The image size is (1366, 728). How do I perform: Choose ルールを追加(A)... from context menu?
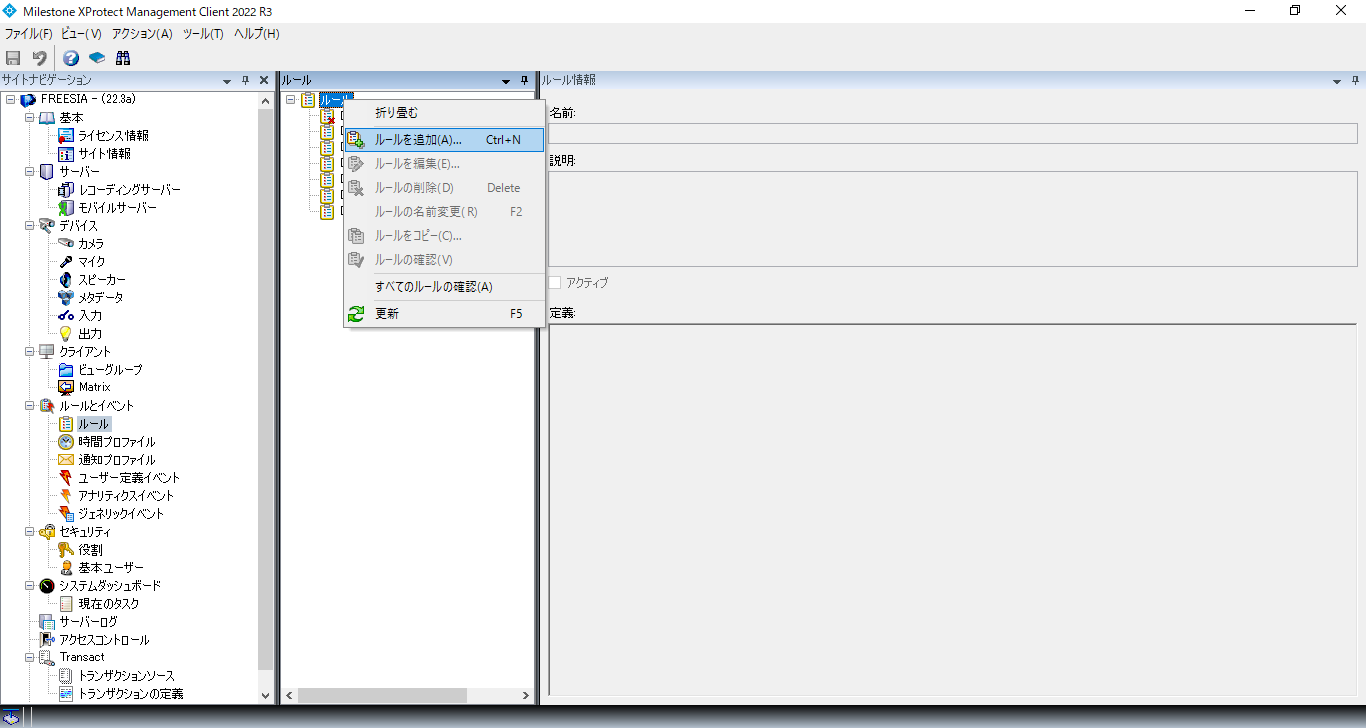click(445, 140)
